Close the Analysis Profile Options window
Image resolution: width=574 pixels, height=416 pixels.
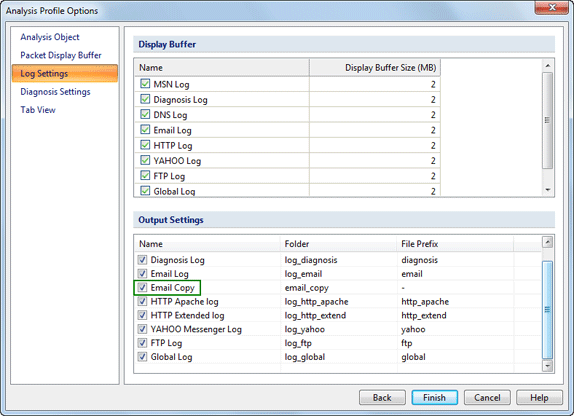click(x=552, y=7)
